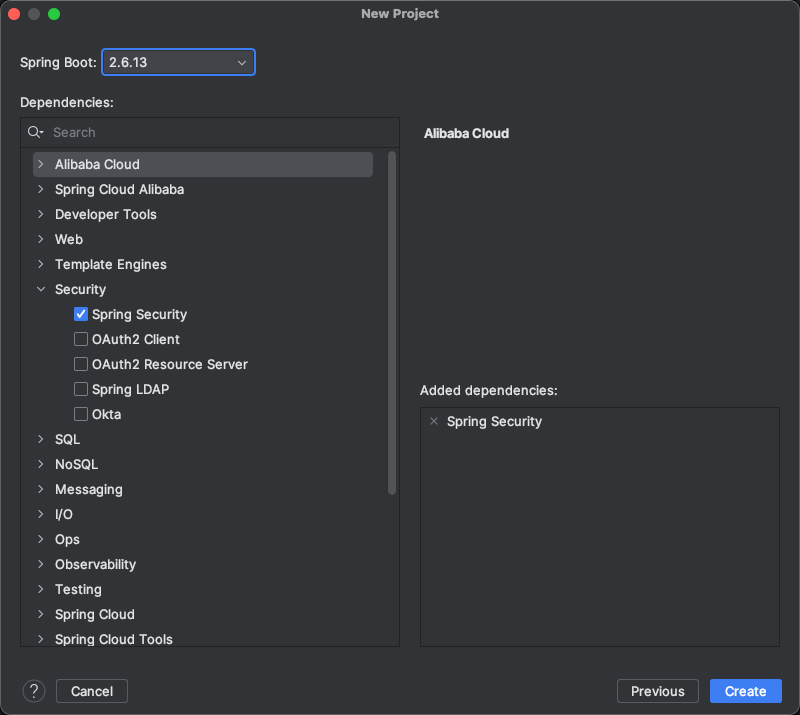The height and width of the screenshot is (715, 800).
Task: Click the dependency list scrollbar
Action: (x=392, y=320)
